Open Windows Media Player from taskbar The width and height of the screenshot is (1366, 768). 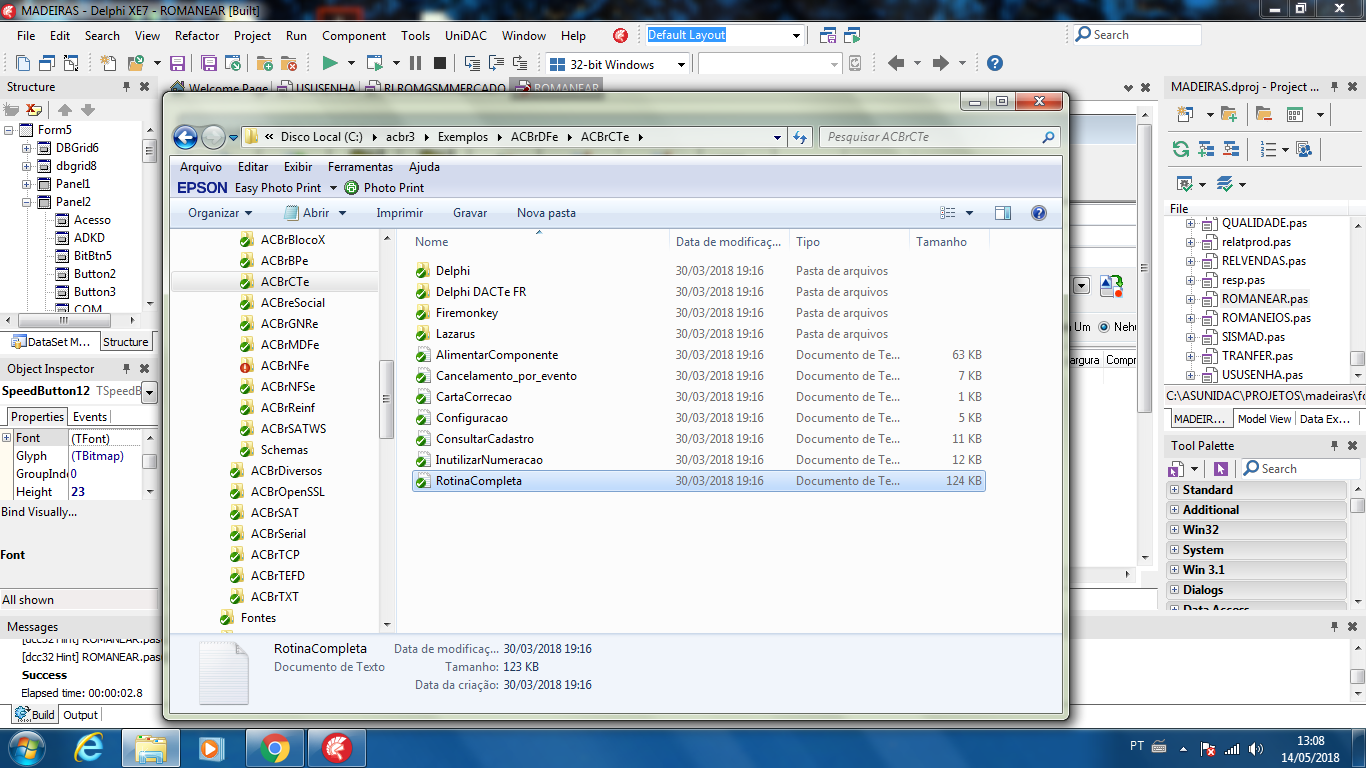(210, 748)
